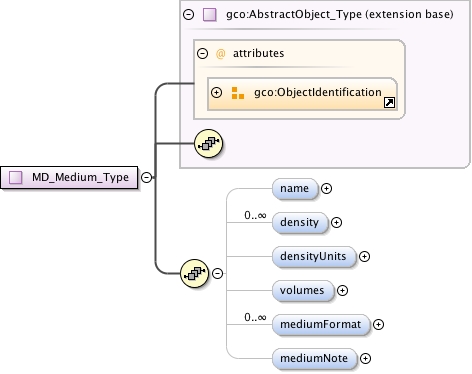Expand the gco:ObjectIdentification attribute group
472x374 pixels.
tap(217, 92)
